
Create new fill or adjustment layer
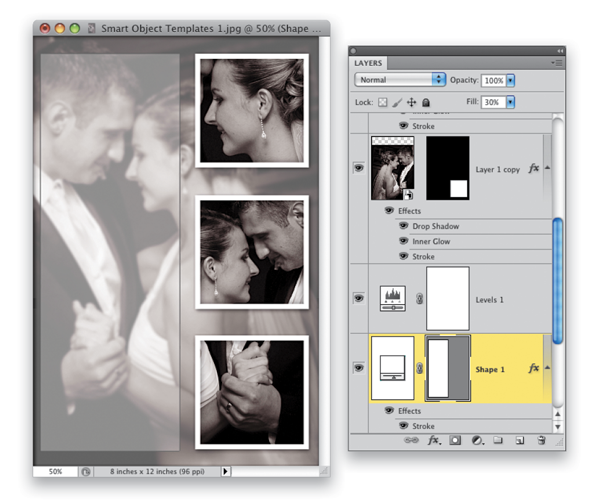(477, 440)
